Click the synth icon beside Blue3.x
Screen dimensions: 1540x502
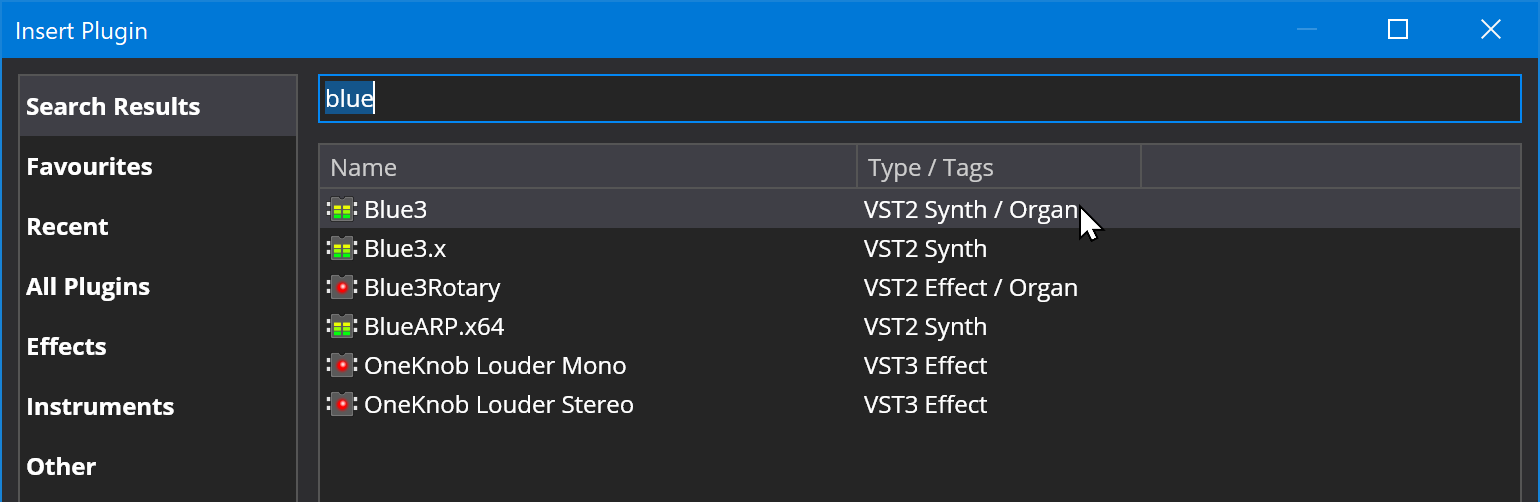342,249
